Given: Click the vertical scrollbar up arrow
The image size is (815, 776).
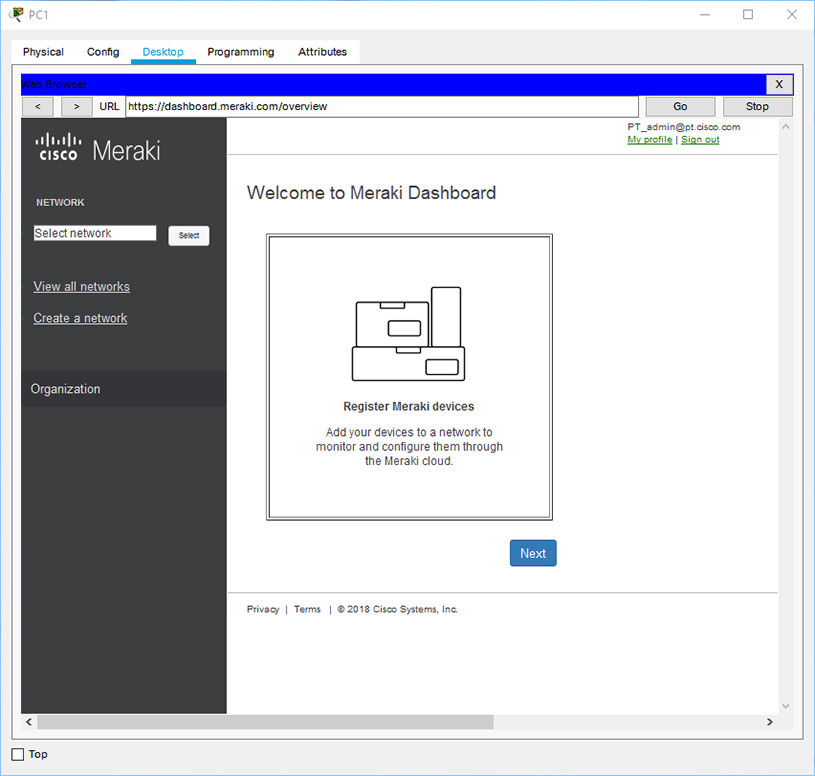Looking at the screenshot, I should (786, 126).
